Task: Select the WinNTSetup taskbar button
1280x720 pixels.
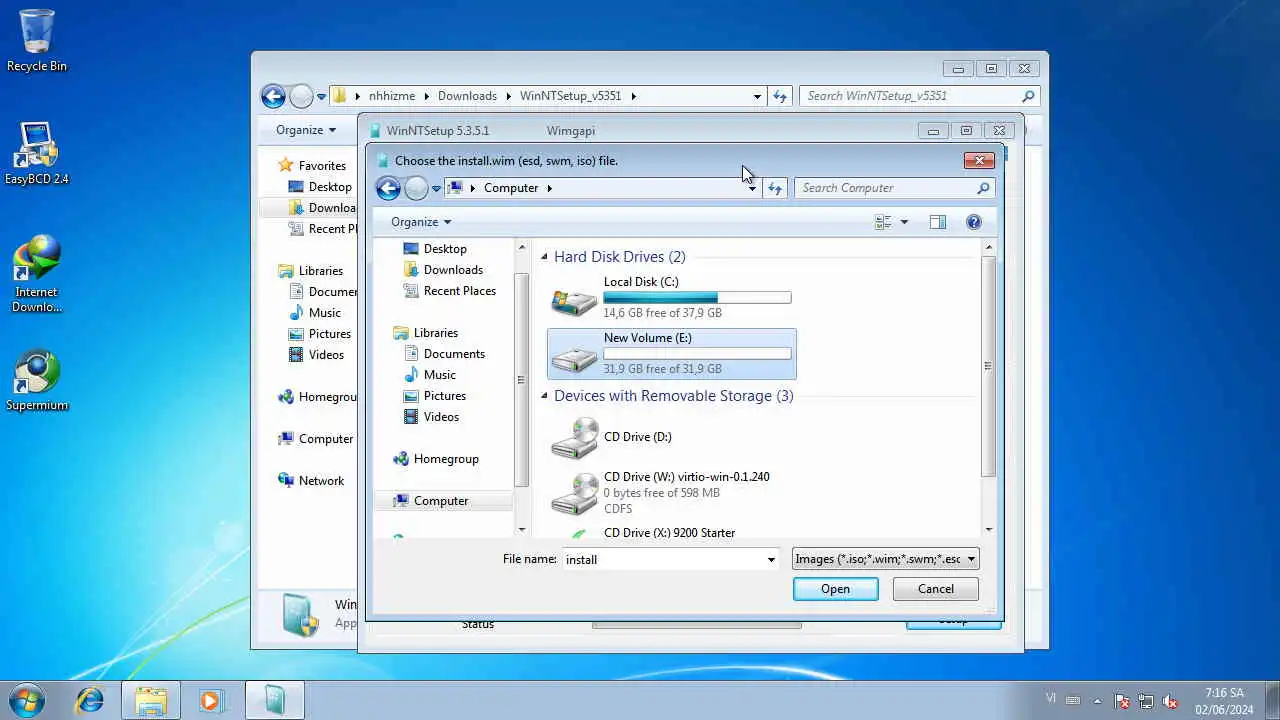Action: click(274, 700)
